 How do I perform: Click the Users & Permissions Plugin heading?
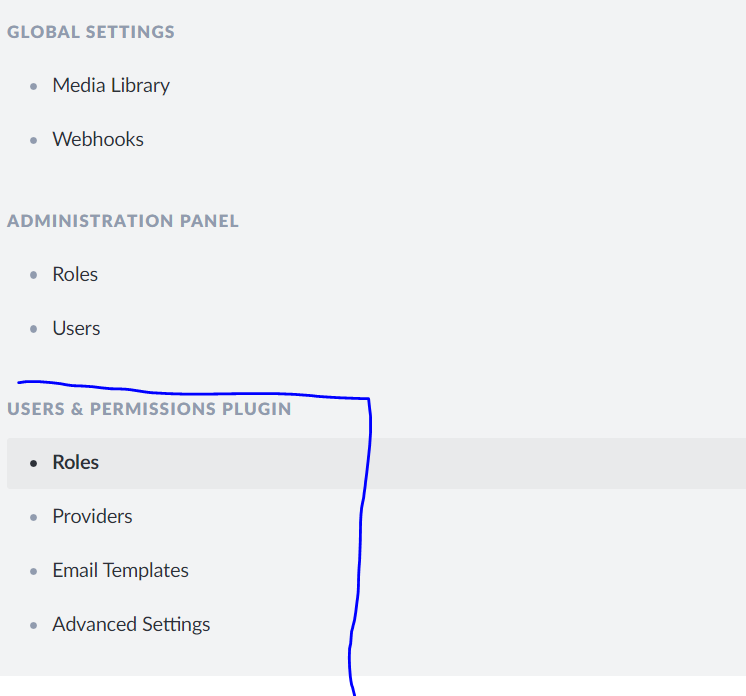(149, 409)
